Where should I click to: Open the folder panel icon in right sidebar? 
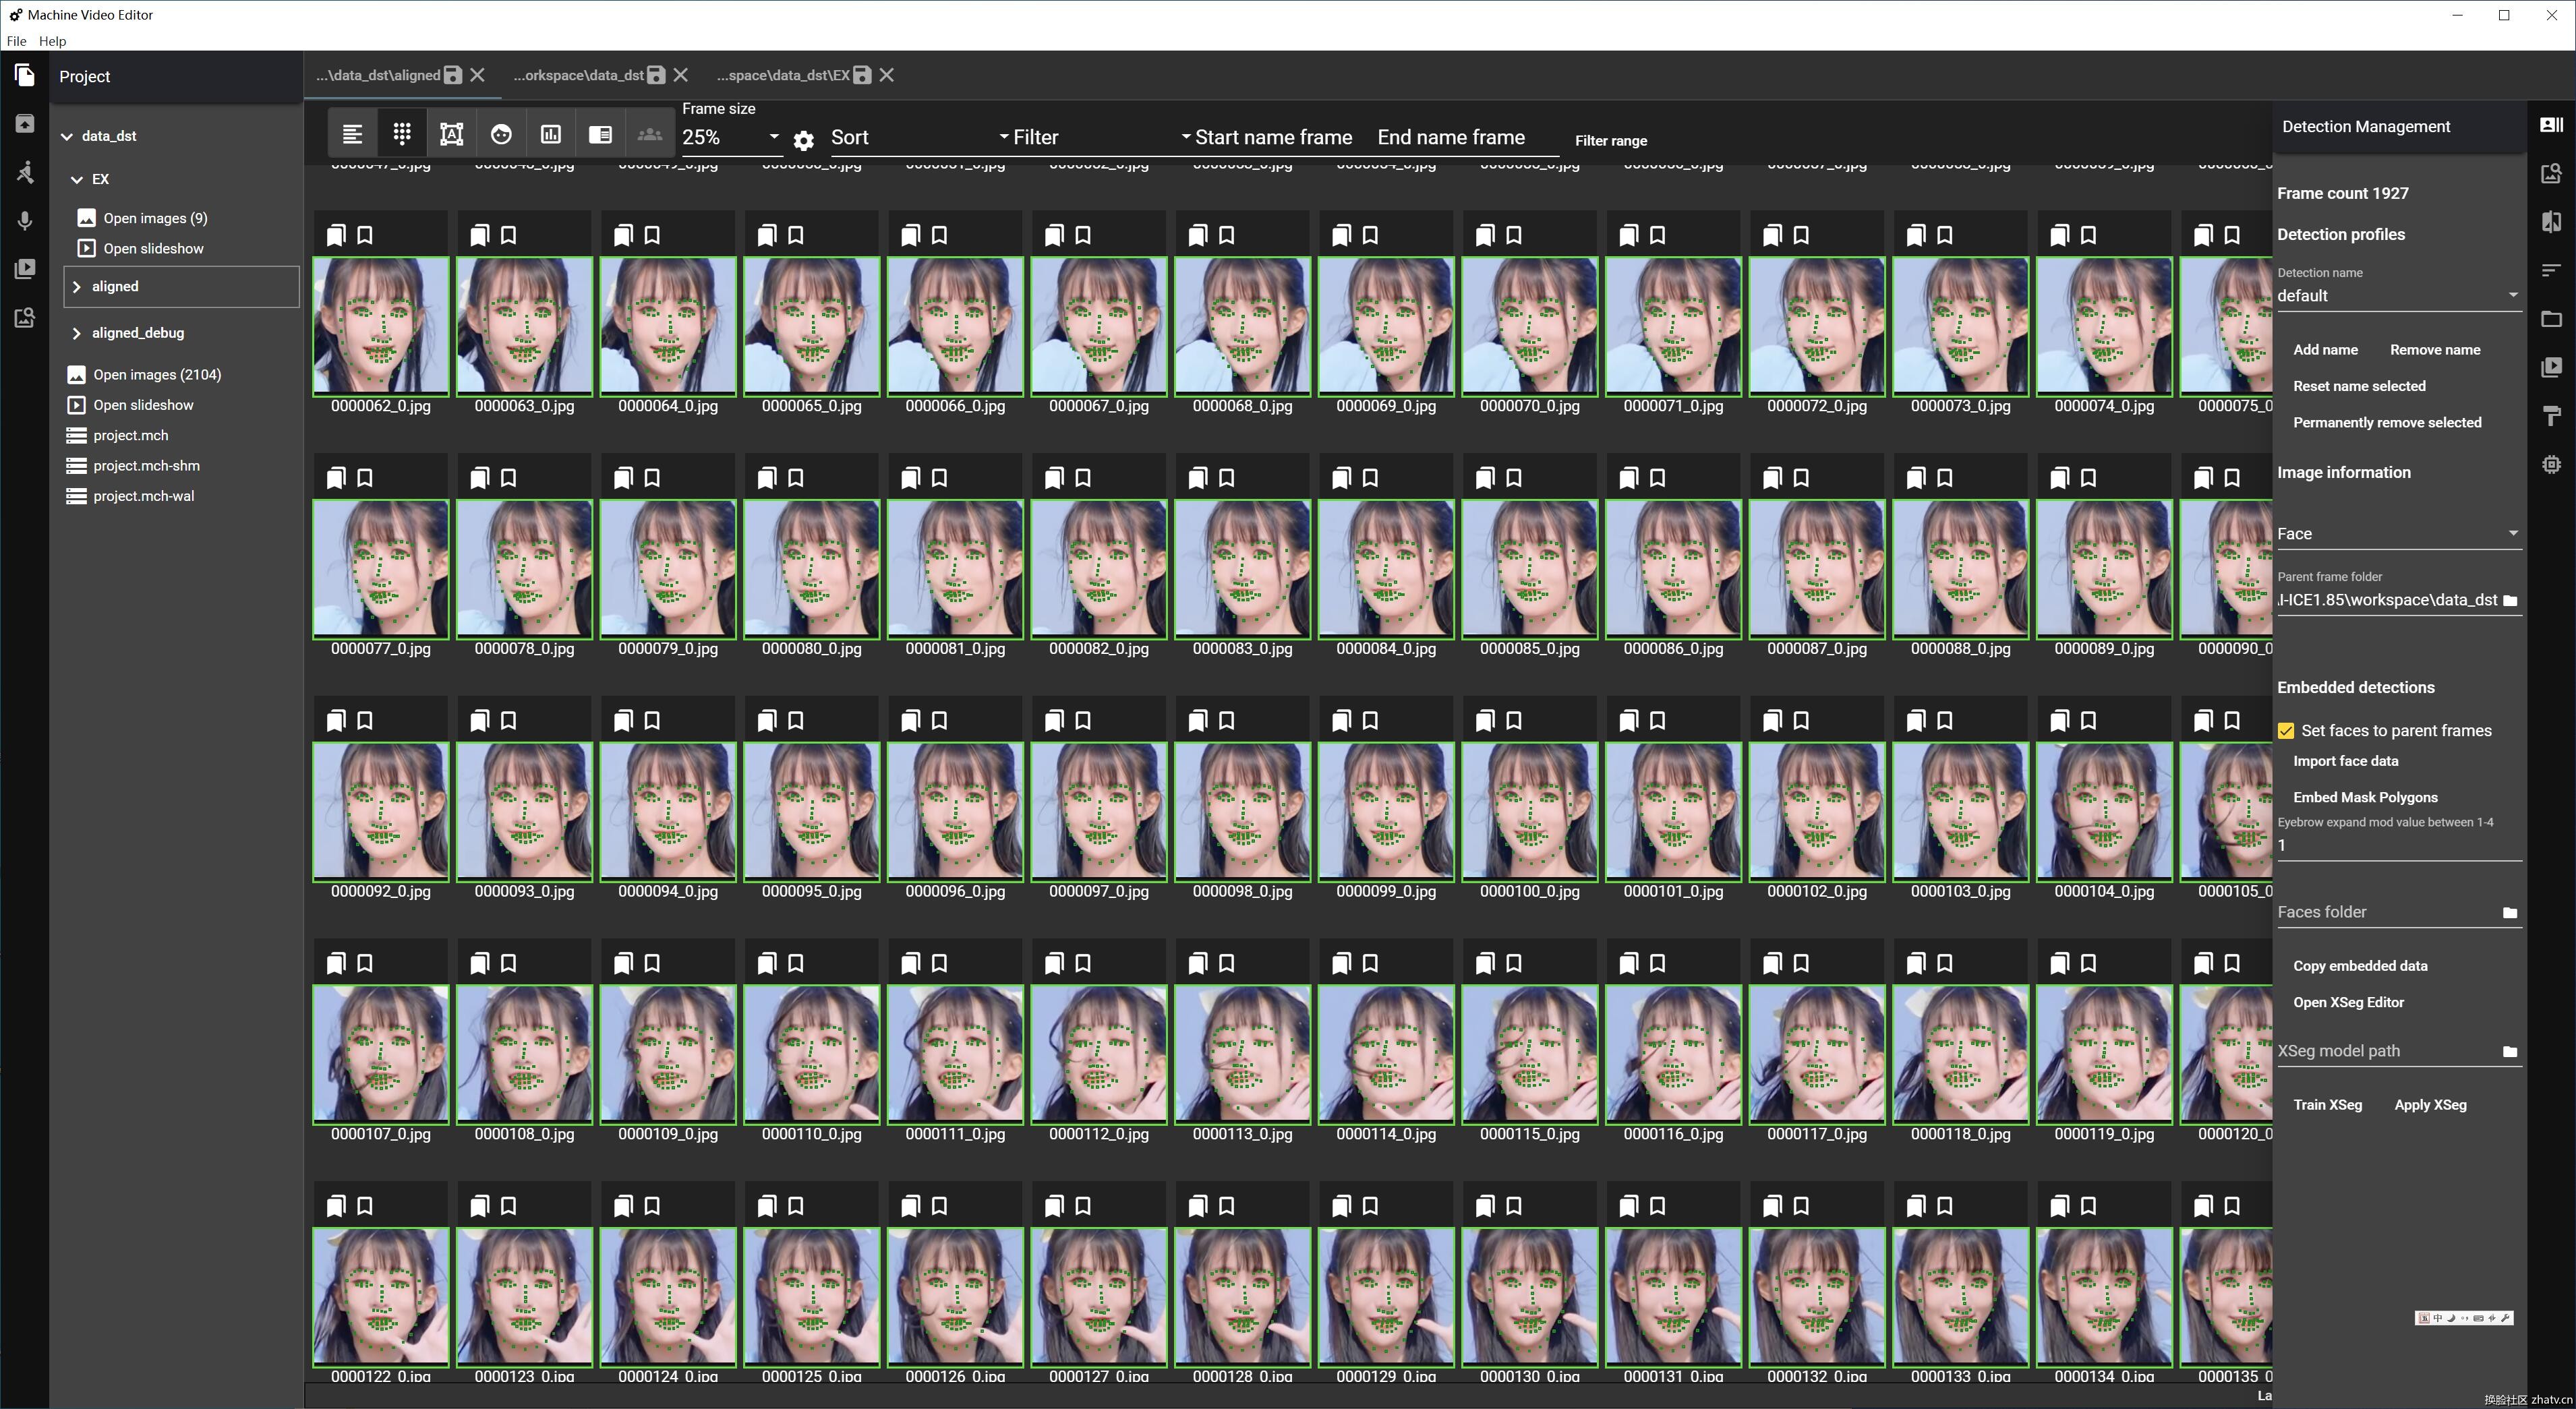(x=2551, y=319)
